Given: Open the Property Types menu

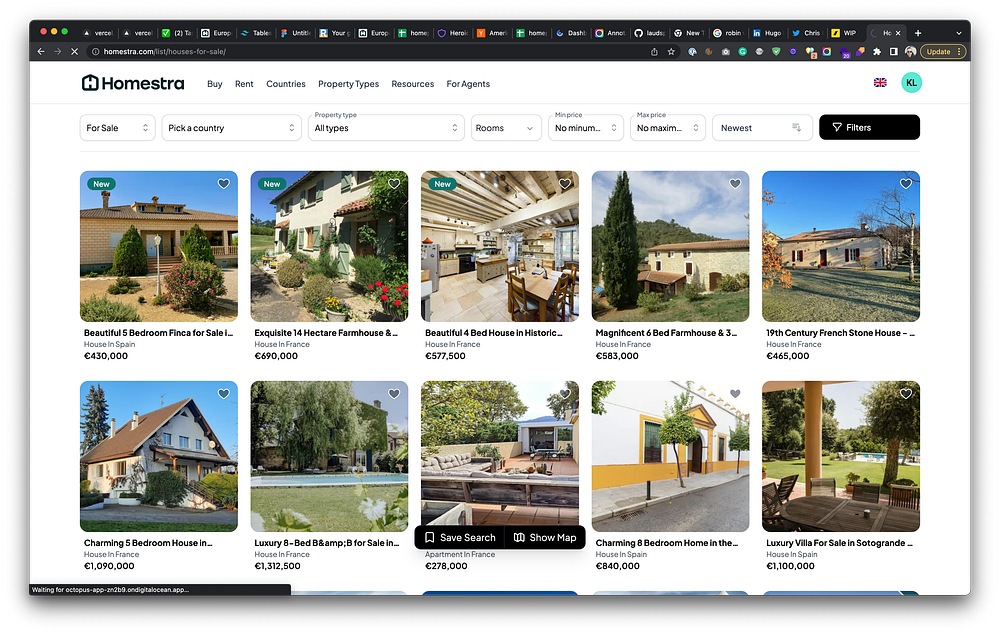Looking at the screenshot, I should tap(348, 84).
